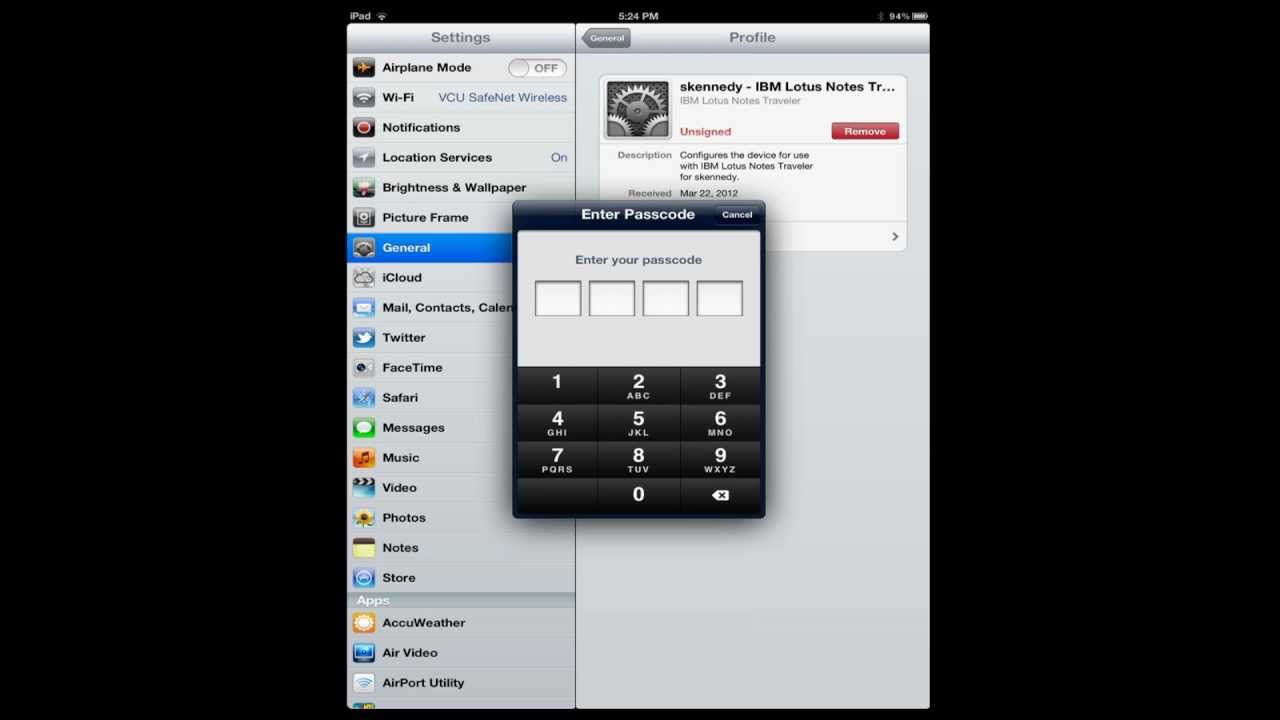Expand profile details chevron
1280x720 pixels.
[x=895, y=237]
